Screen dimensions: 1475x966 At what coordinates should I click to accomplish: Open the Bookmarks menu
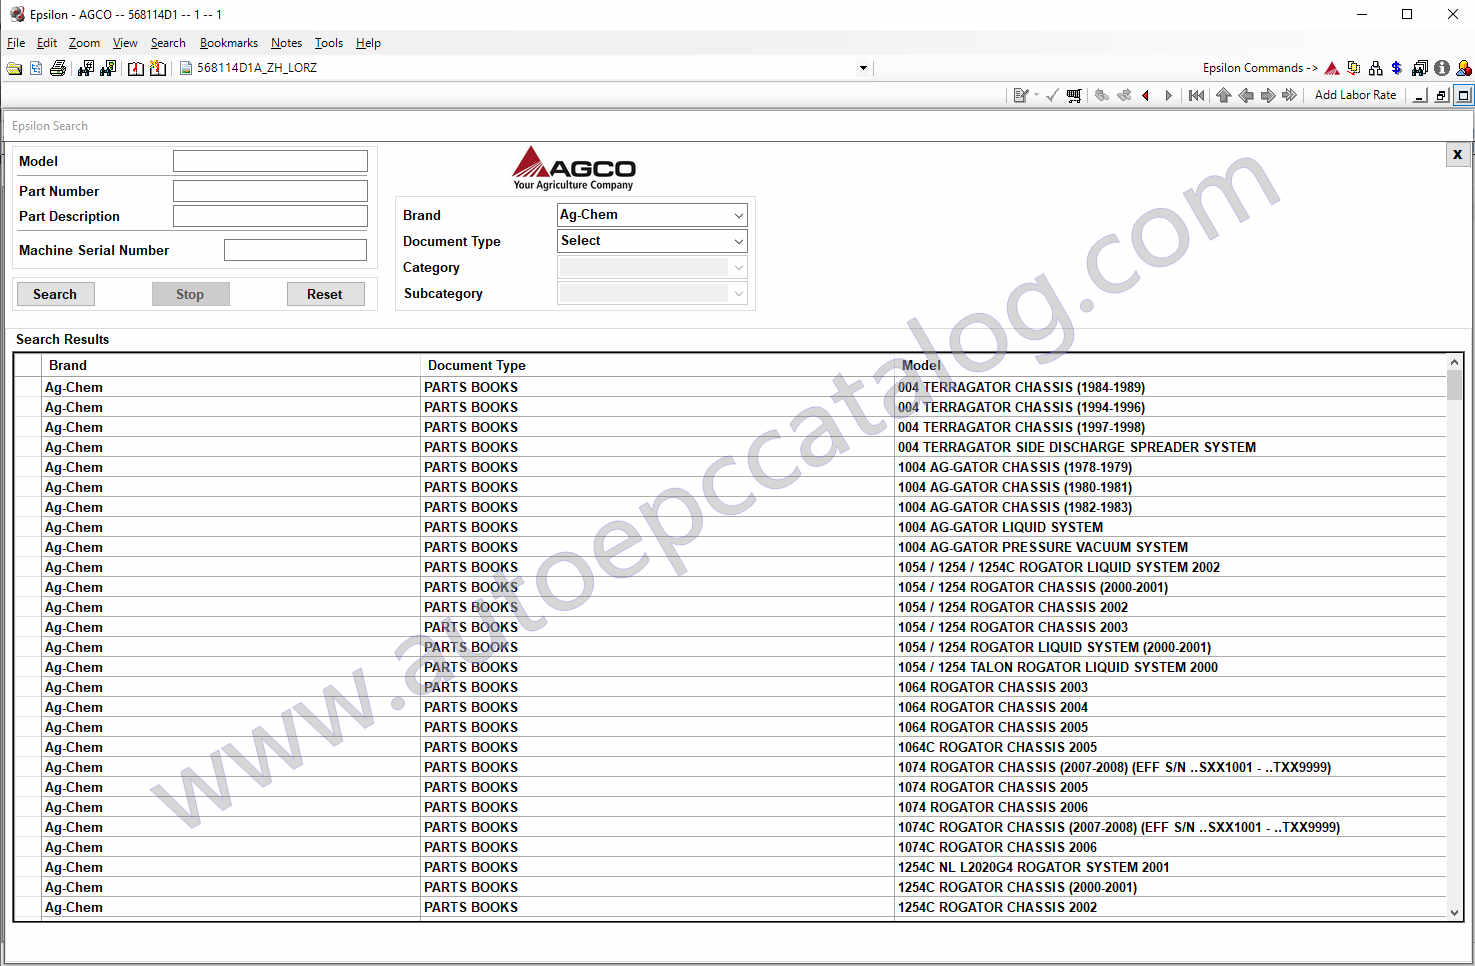(x=228, y=43)
